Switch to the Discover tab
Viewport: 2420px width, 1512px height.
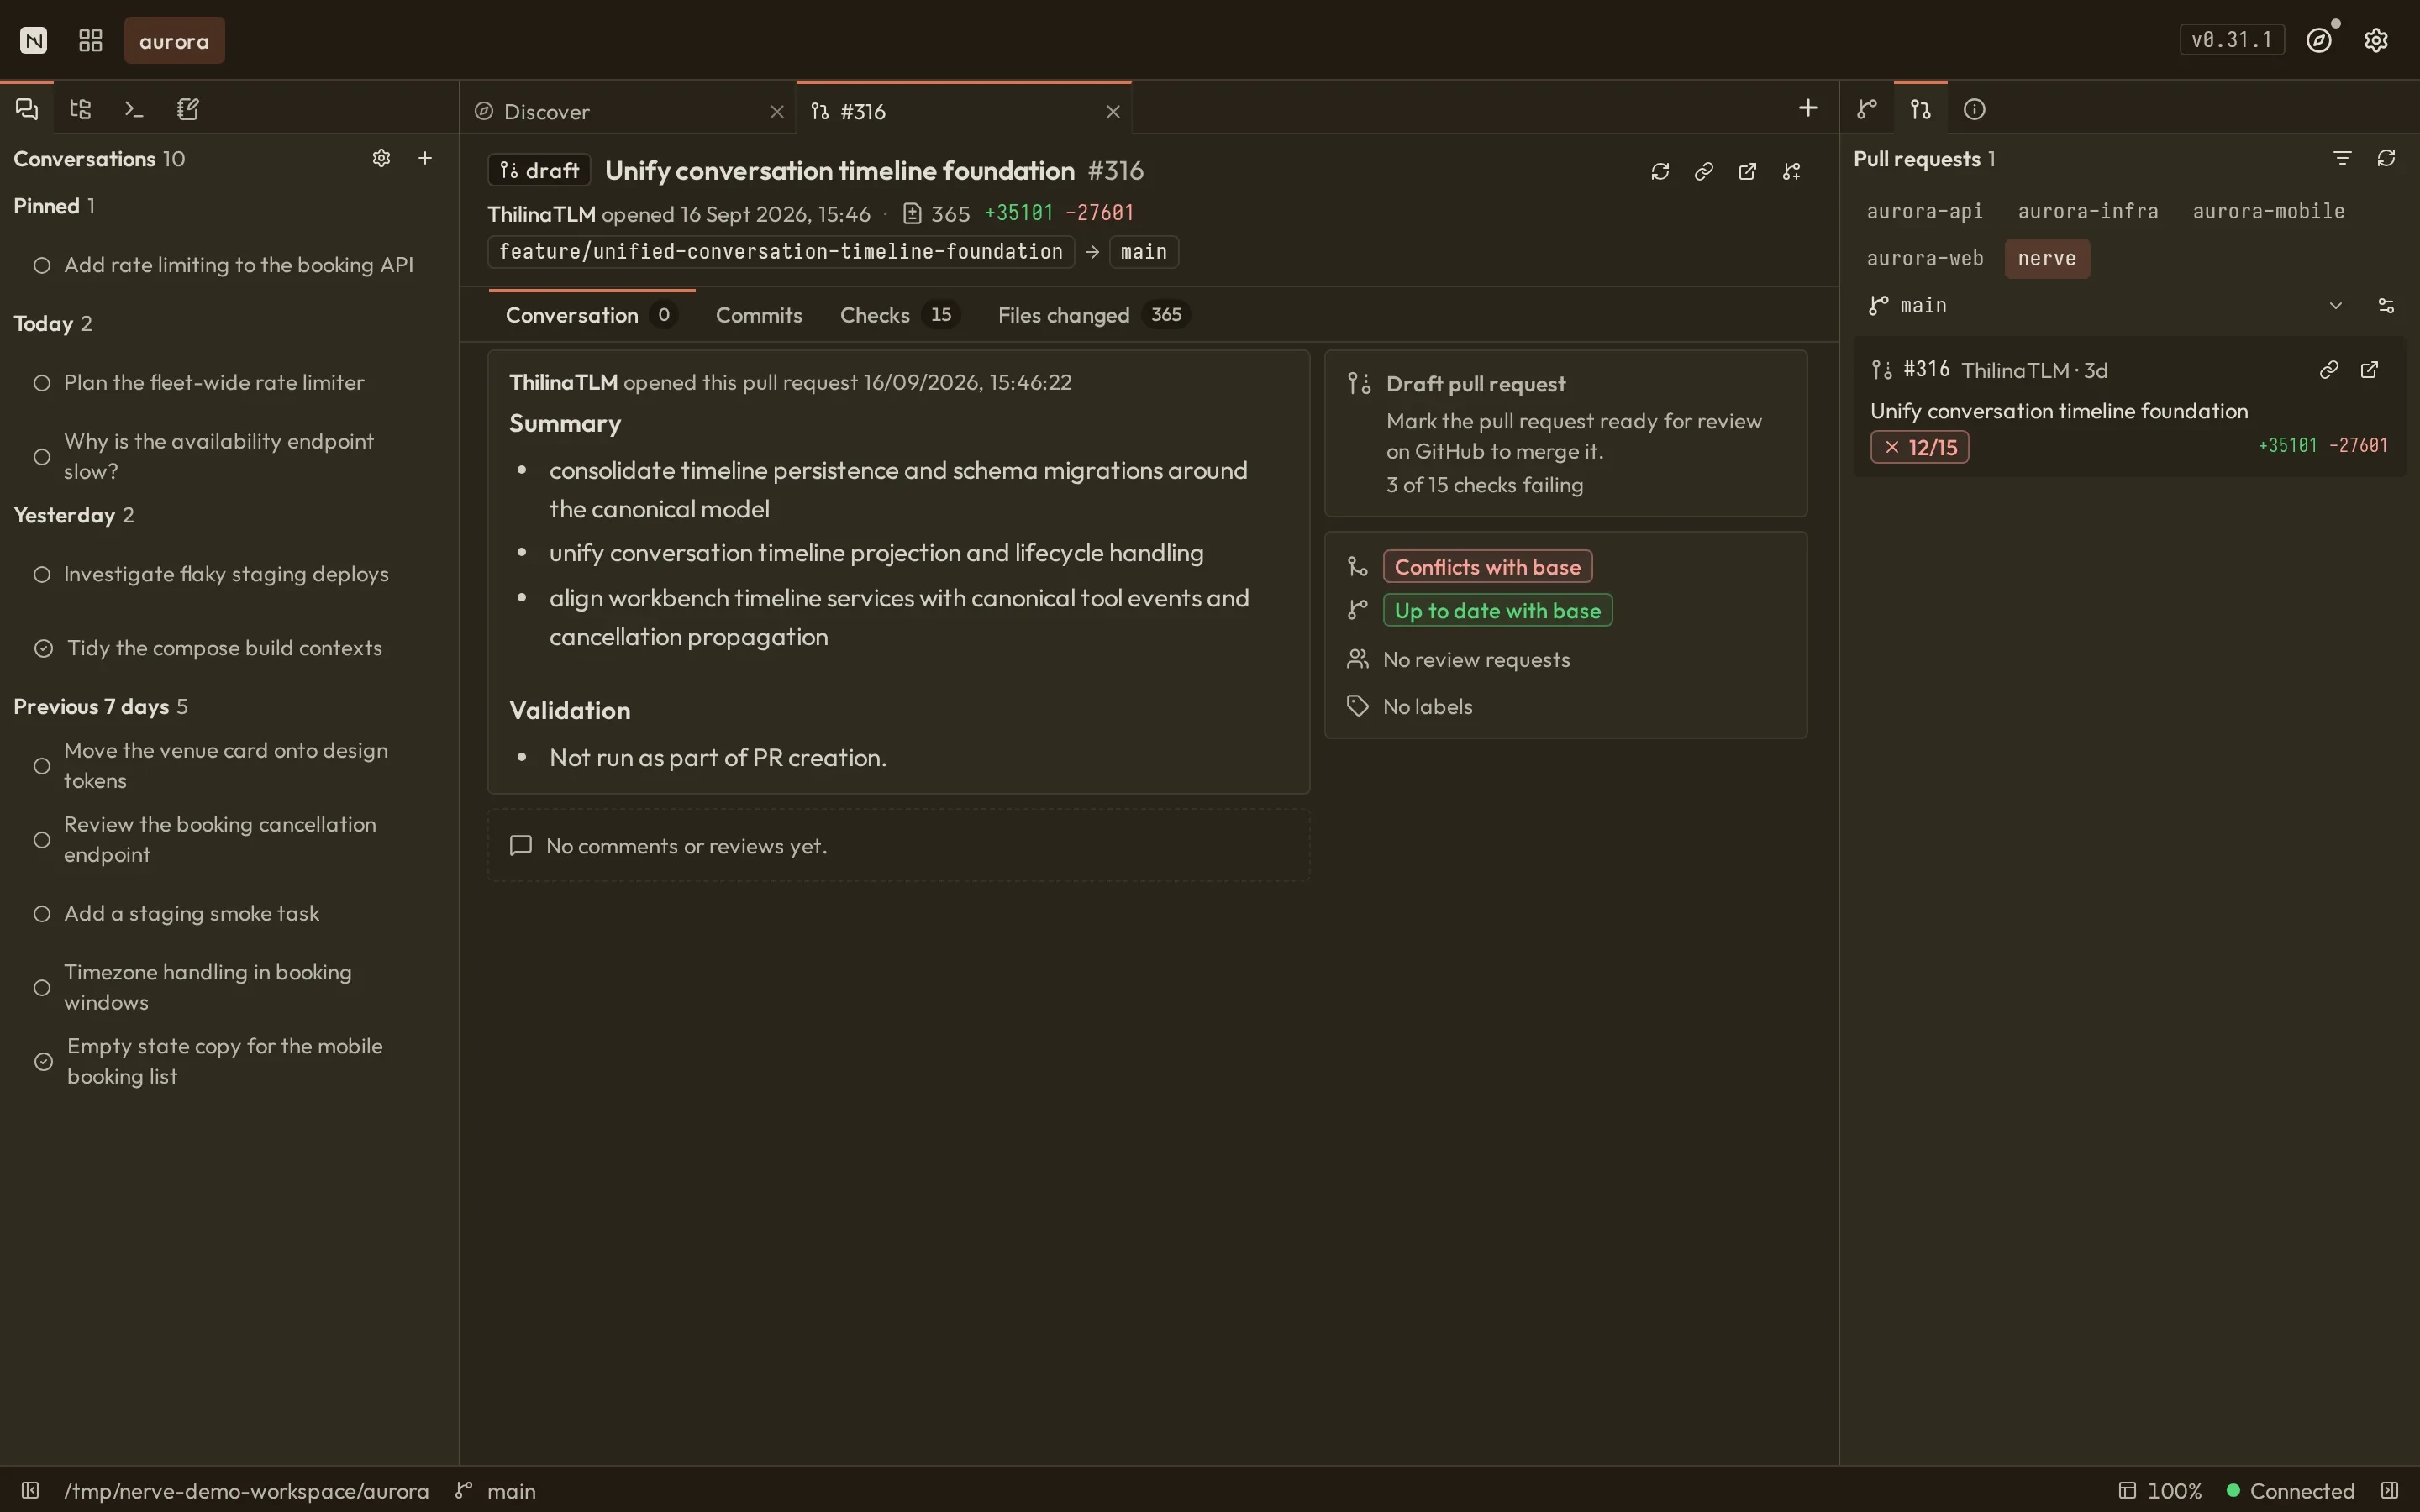click(x=629, y=111)
